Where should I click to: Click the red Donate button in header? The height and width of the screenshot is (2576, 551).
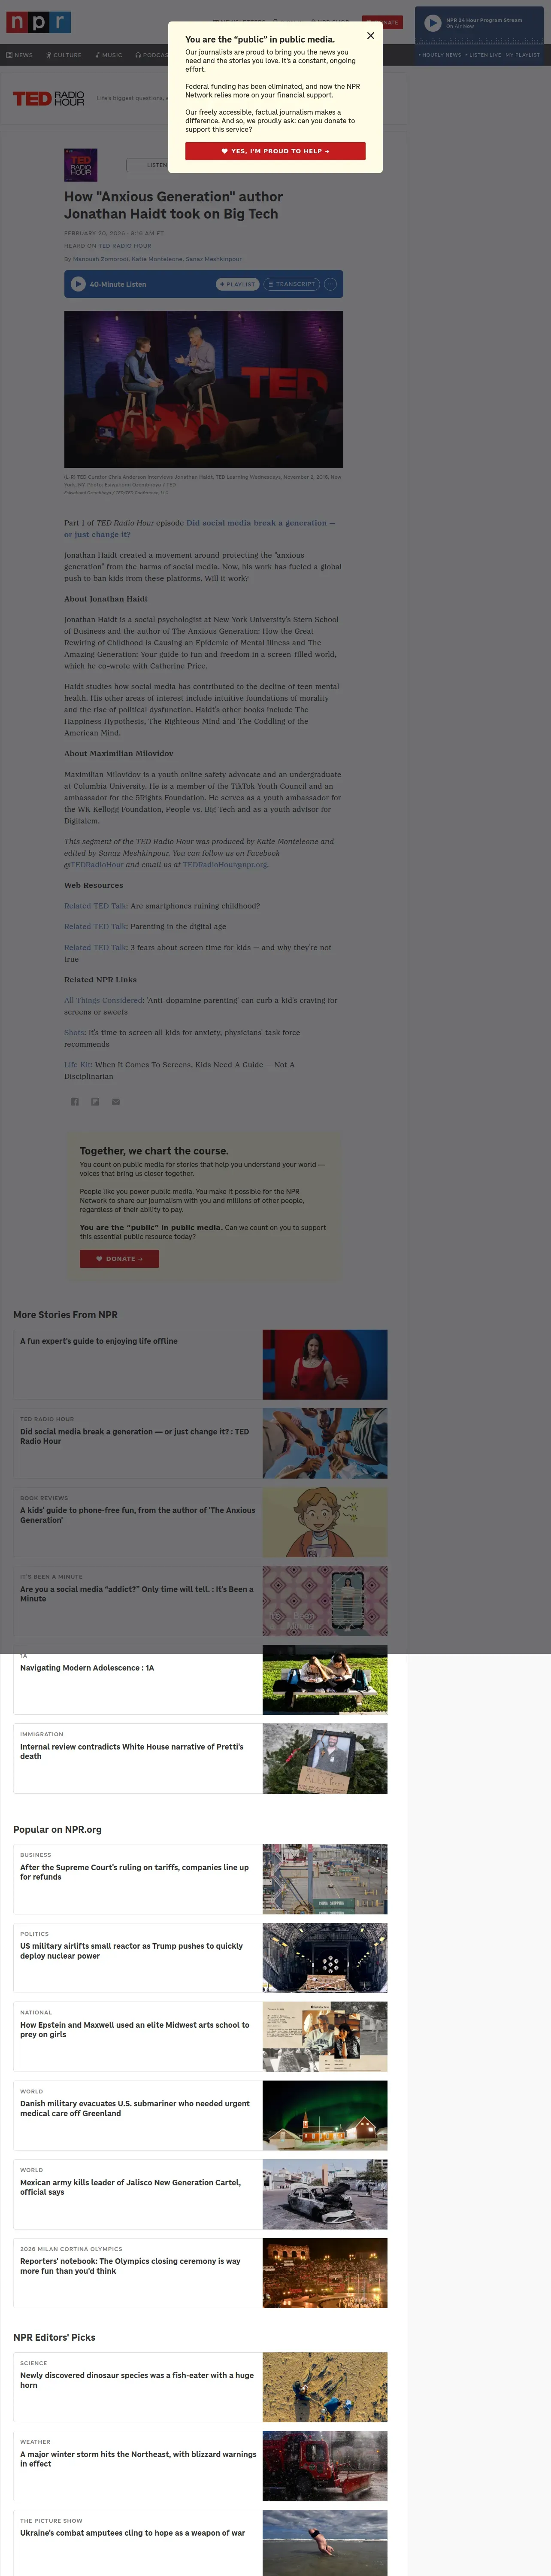pyautogui.click(x=383, y=22)
